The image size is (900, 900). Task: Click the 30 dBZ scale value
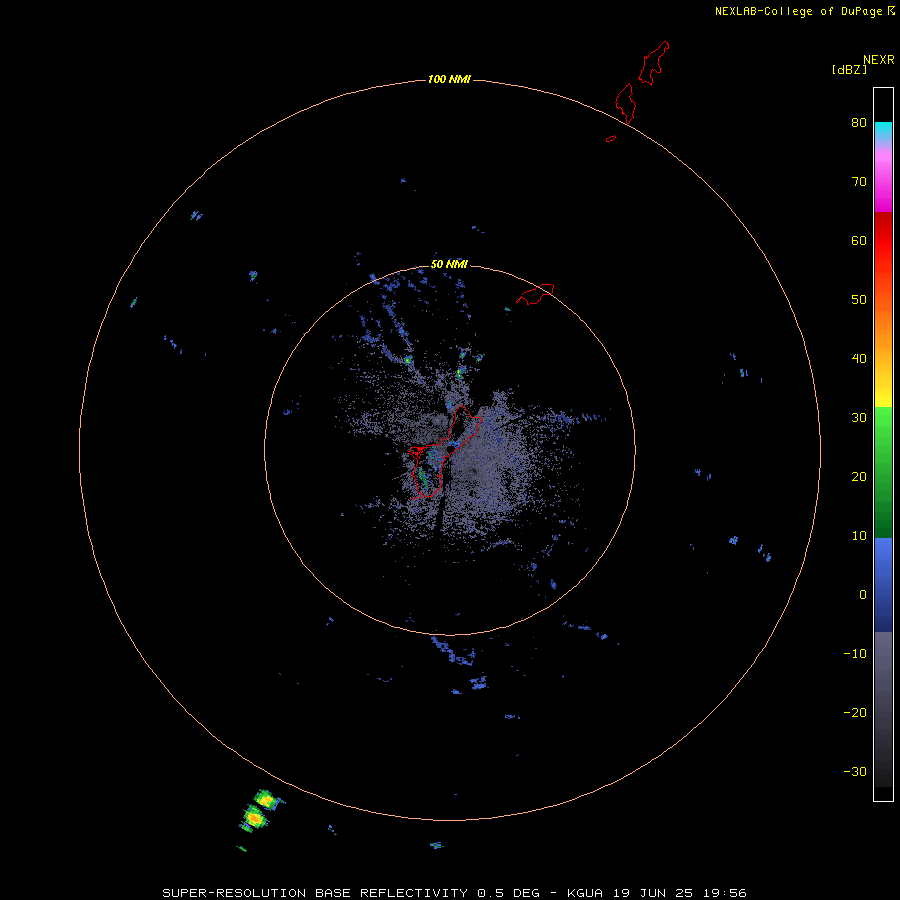[x=859, y=418]
